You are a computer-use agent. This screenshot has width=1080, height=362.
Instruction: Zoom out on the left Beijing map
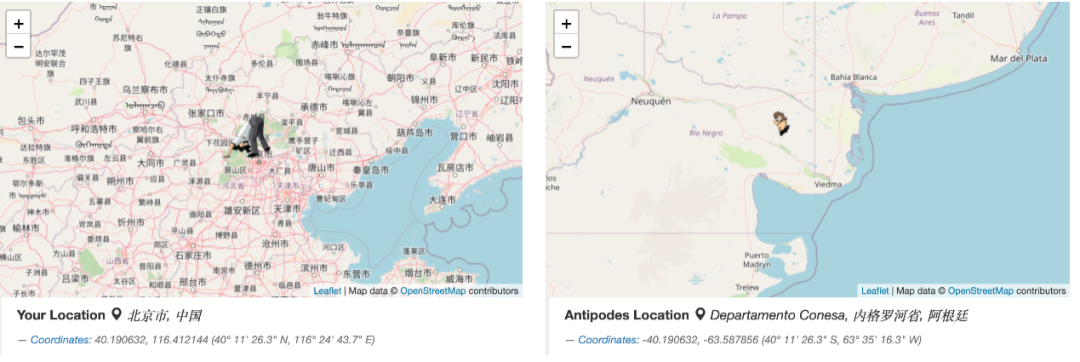18,46
